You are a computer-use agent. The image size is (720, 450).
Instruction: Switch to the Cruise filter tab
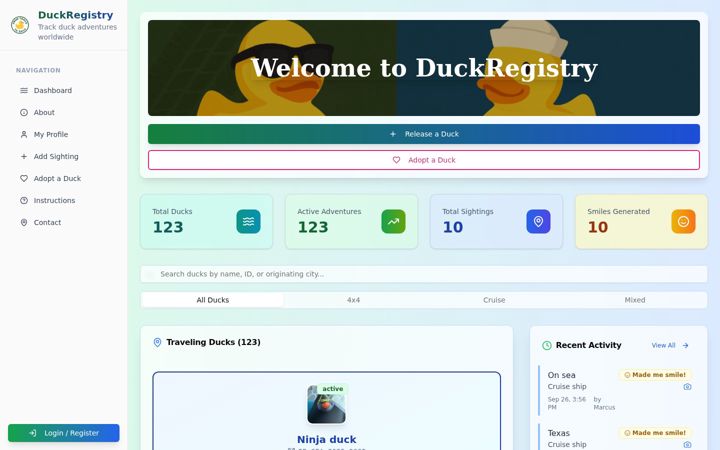click(x=494, y=300)
